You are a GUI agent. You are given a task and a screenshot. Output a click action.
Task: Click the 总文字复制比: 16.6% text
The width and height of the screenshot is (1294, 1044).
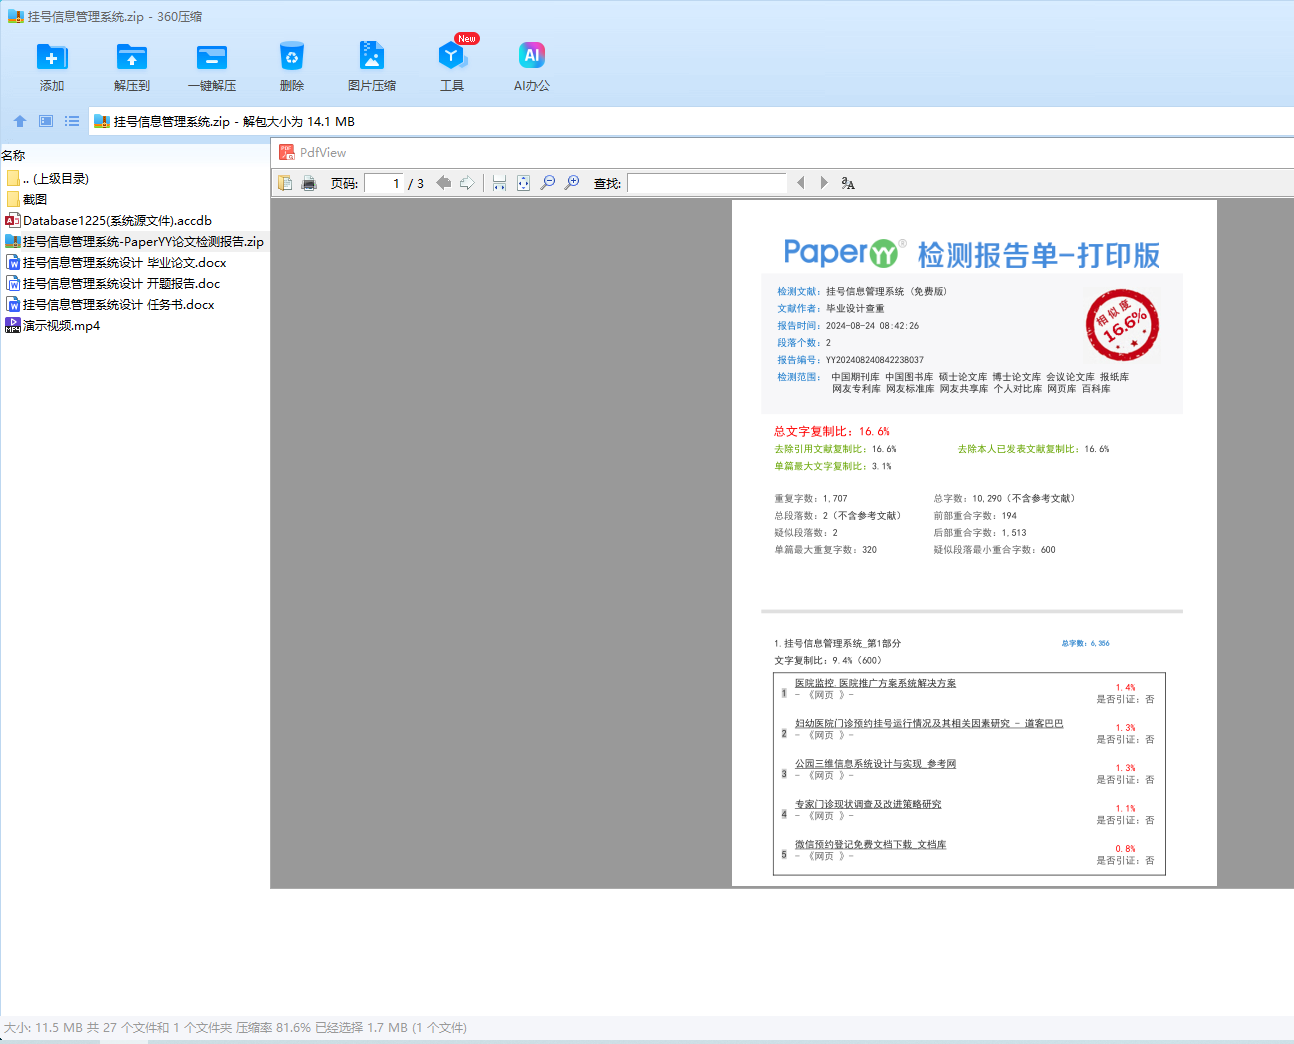point(832,431)
